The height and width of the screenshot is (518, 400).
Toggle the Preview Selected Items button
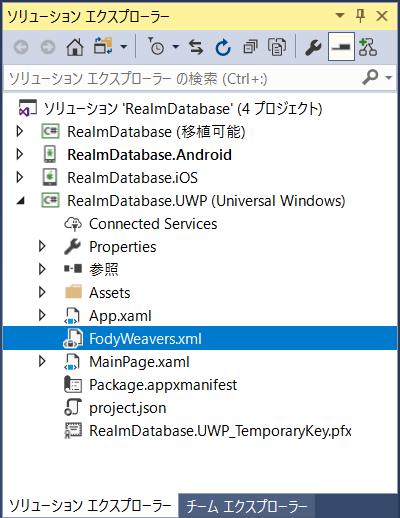(x=341, y=47)
